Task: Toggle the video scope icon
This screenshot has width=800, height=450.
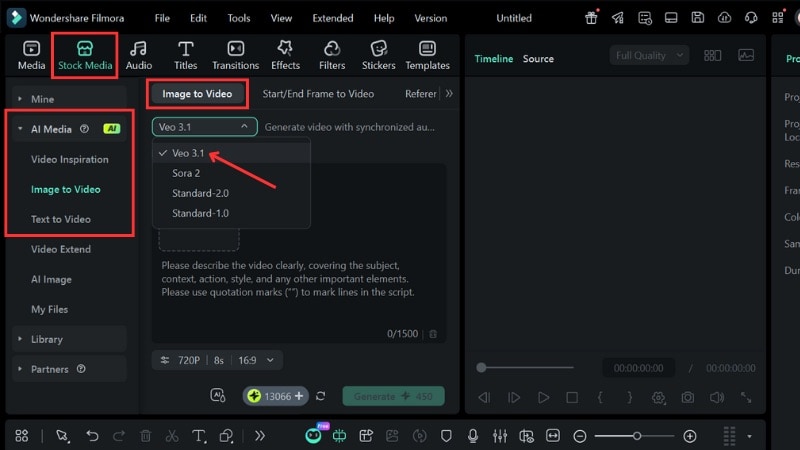Action: click(746, 55)
